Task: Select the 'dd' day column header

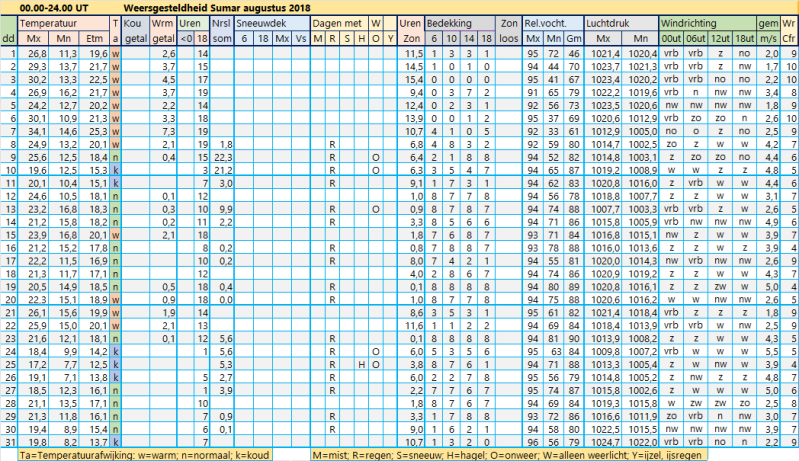Action: (x=9, y=37)
